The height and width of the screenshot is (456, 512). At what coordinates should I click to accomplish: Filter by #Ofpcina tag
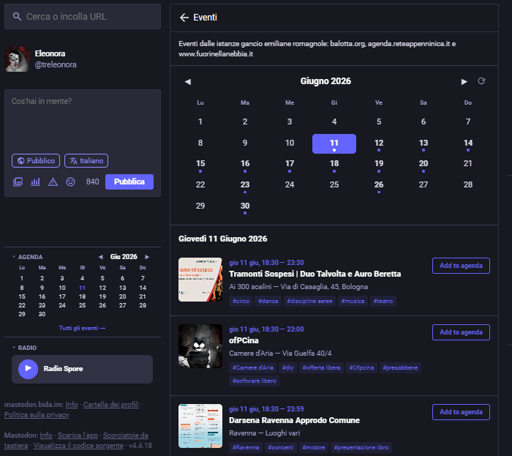362,368
